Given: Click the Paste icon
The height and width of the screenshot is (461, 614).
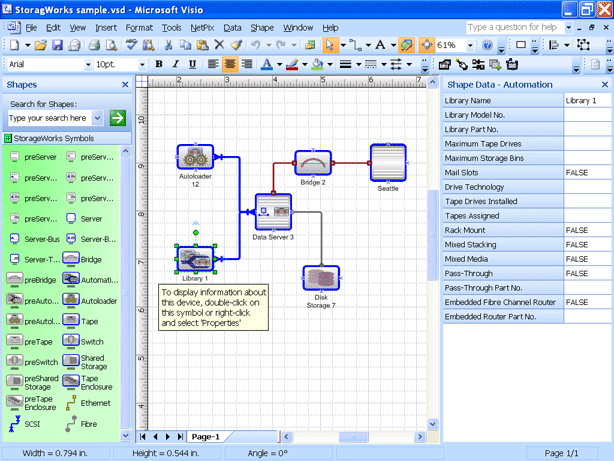Looking at the screenshot, I should (x=202, y=45).
